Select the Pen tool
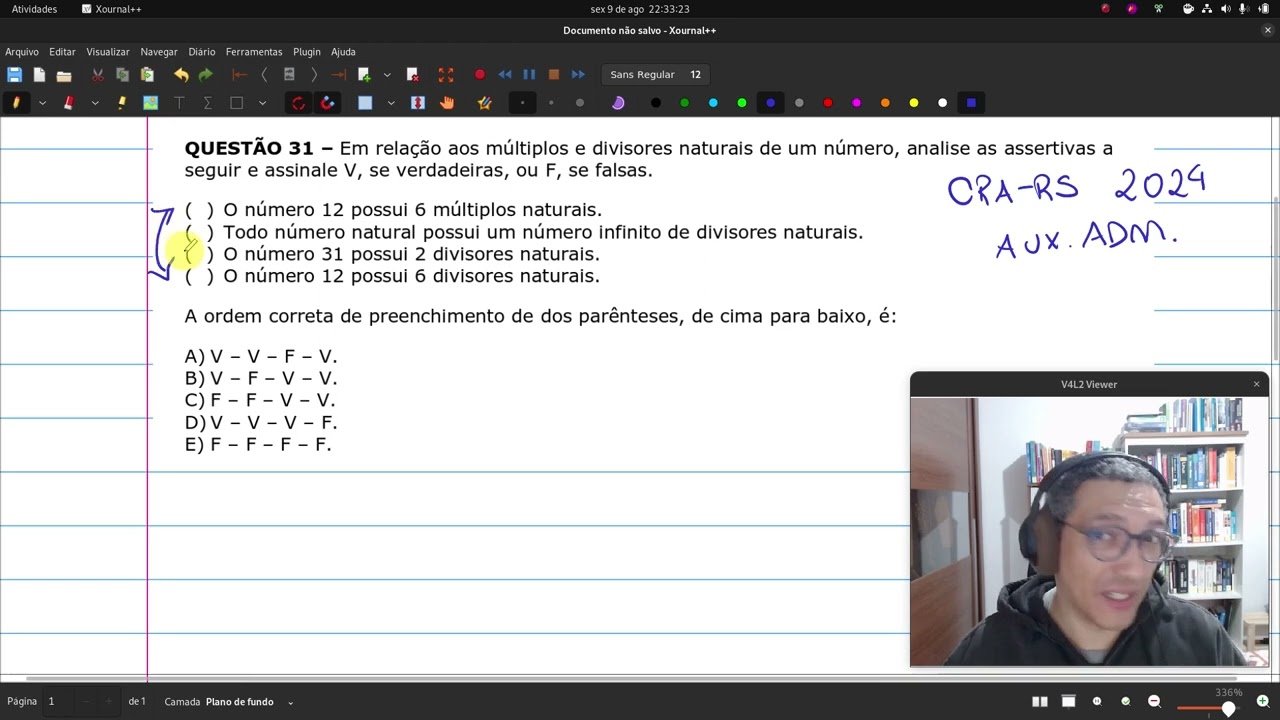Viewport: 1280px width, 720px height. click(16, 103)
